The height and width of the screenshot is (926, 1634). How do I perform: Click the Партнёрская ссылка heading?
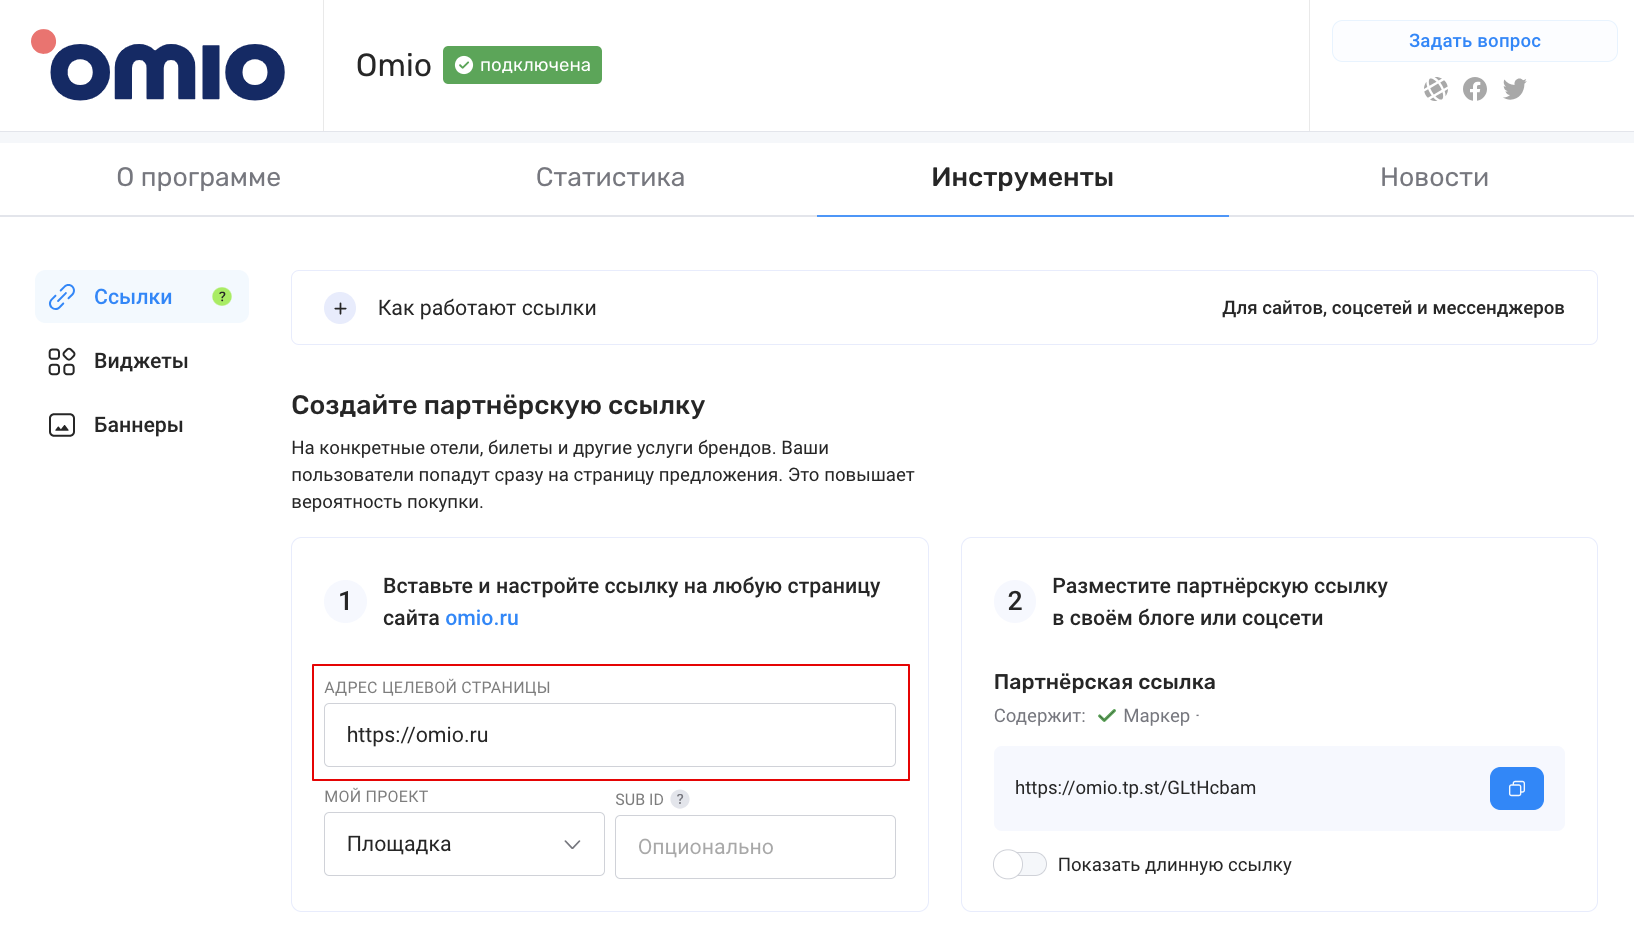1104,682
